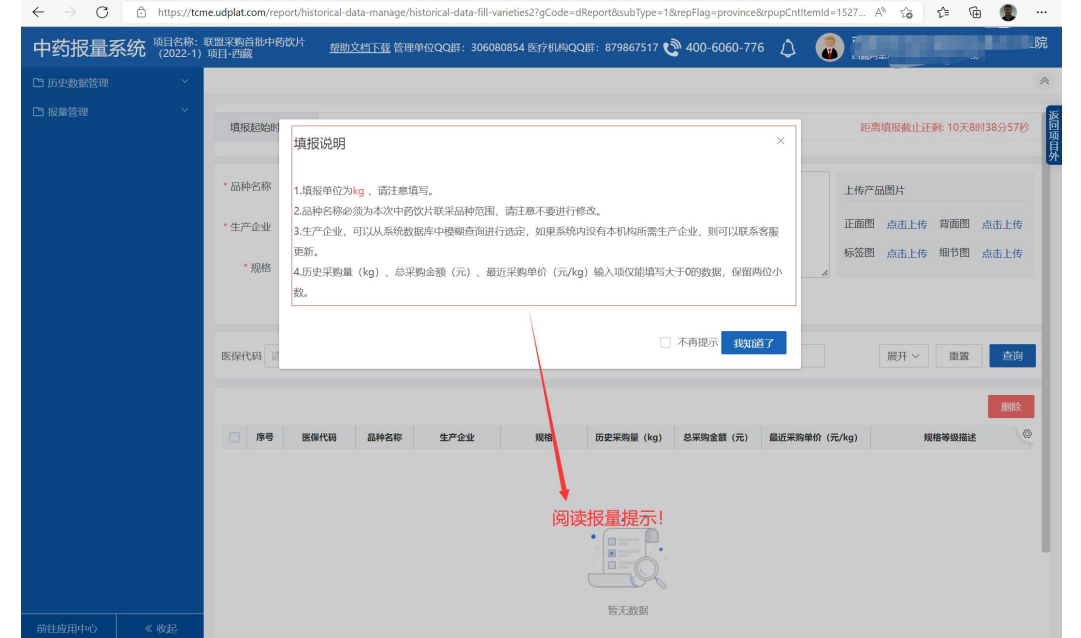
Task: Click the 暂无数据 empty state illustration
Action: (x=627, y=559)
